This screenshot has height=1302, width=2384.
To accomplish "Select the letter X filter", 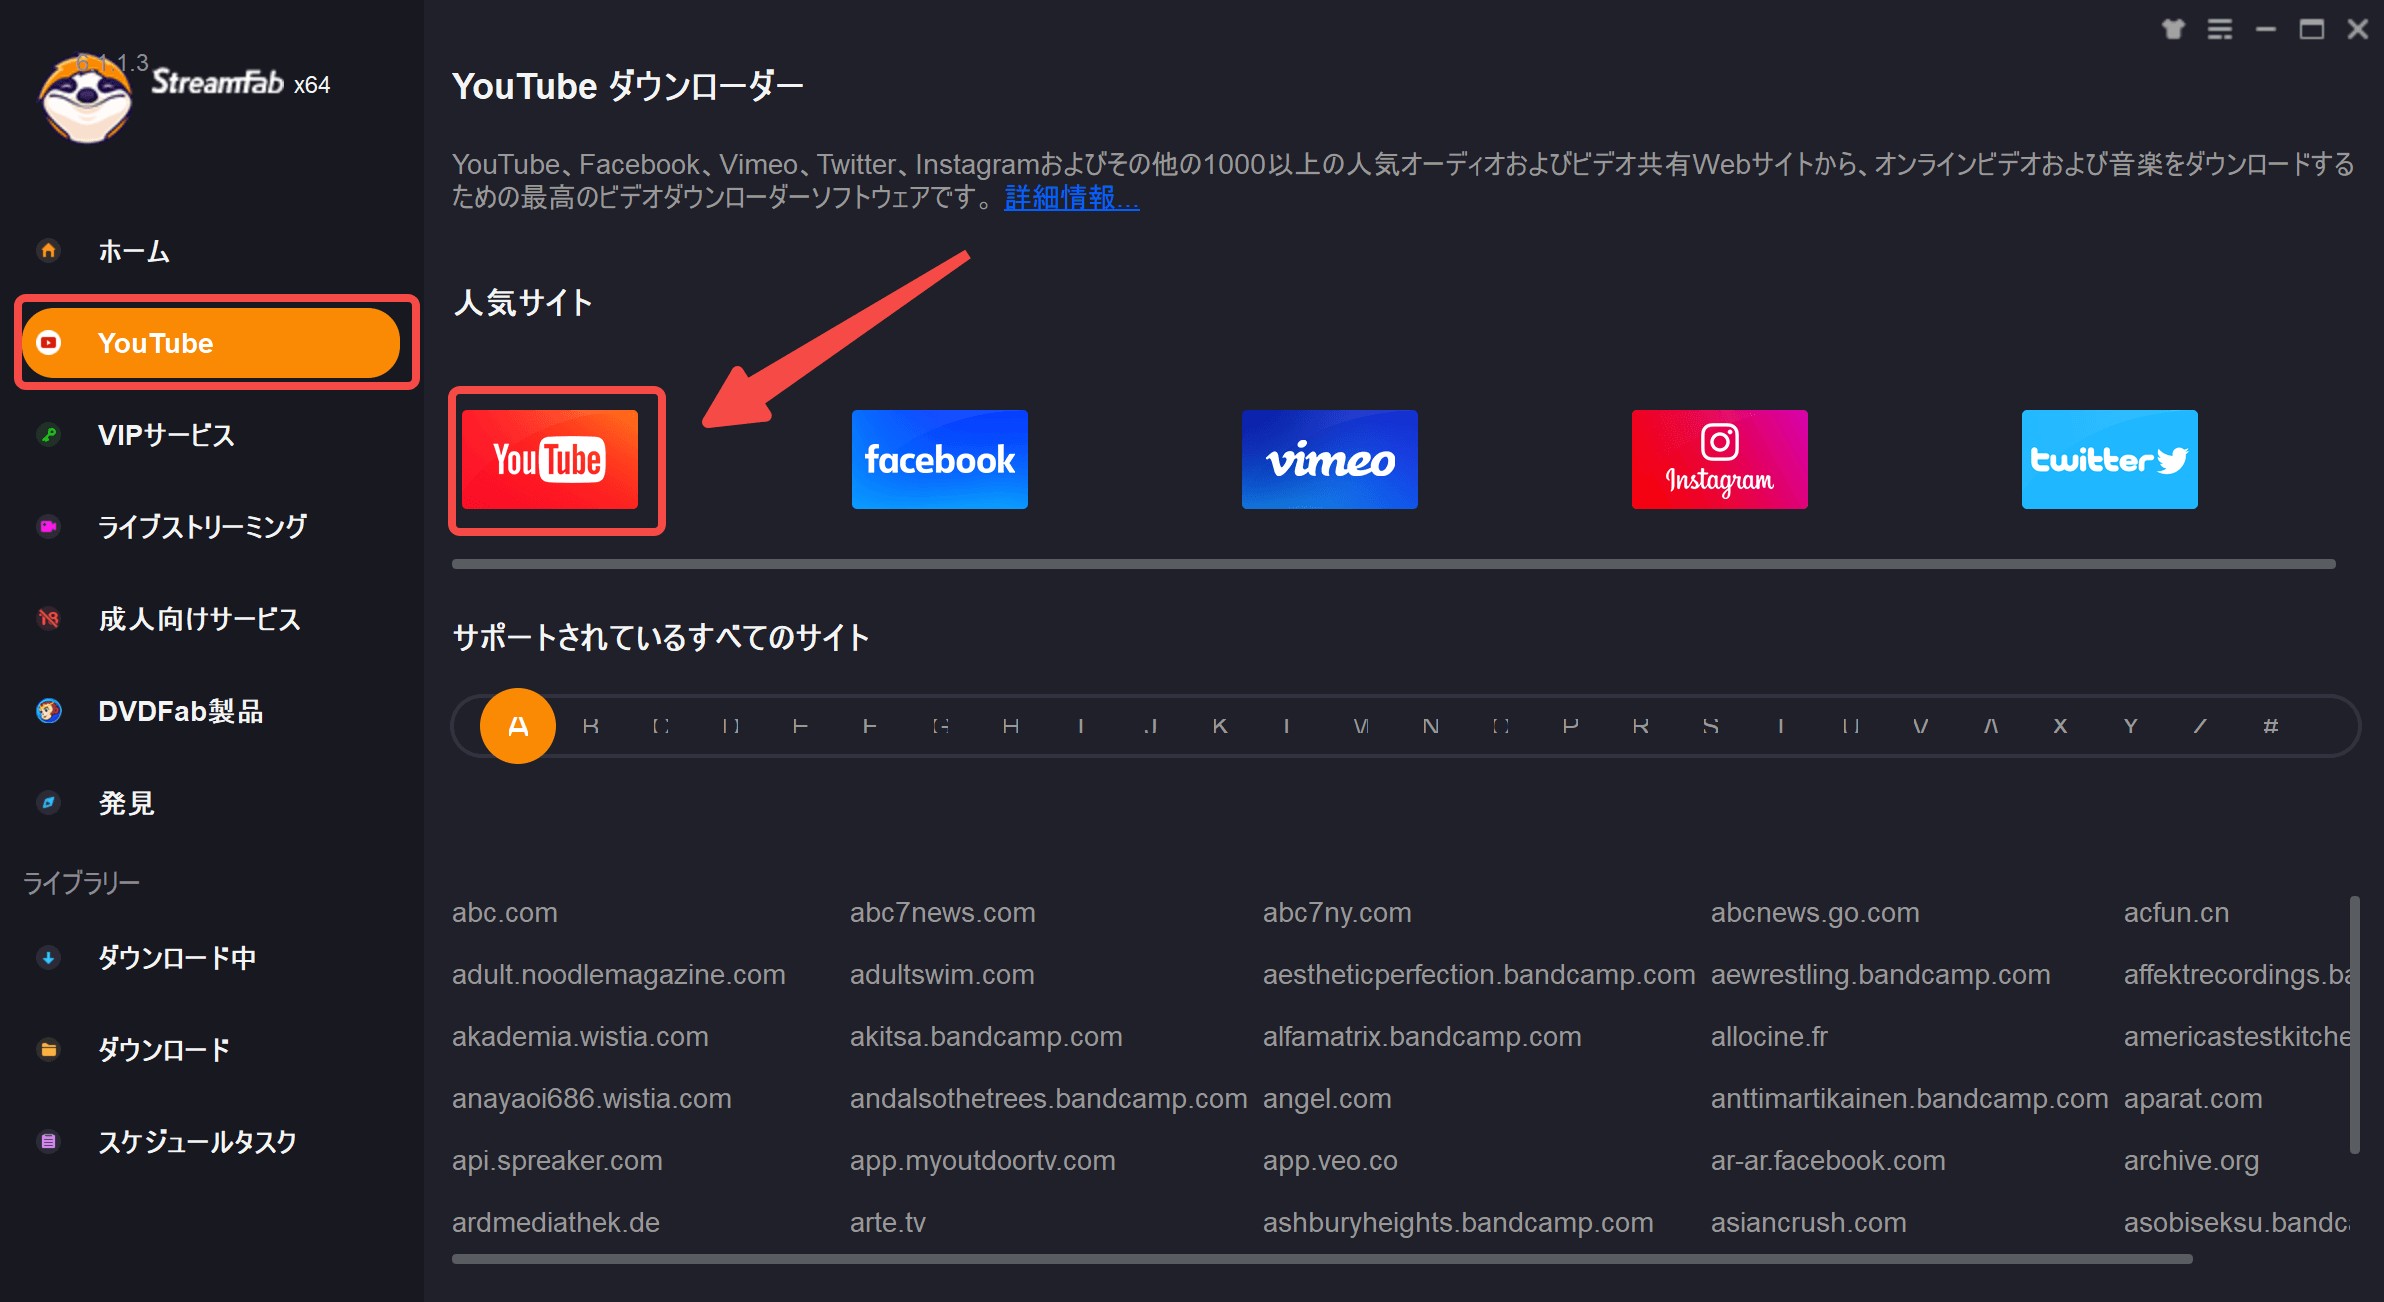I will tap(2061, 726).
